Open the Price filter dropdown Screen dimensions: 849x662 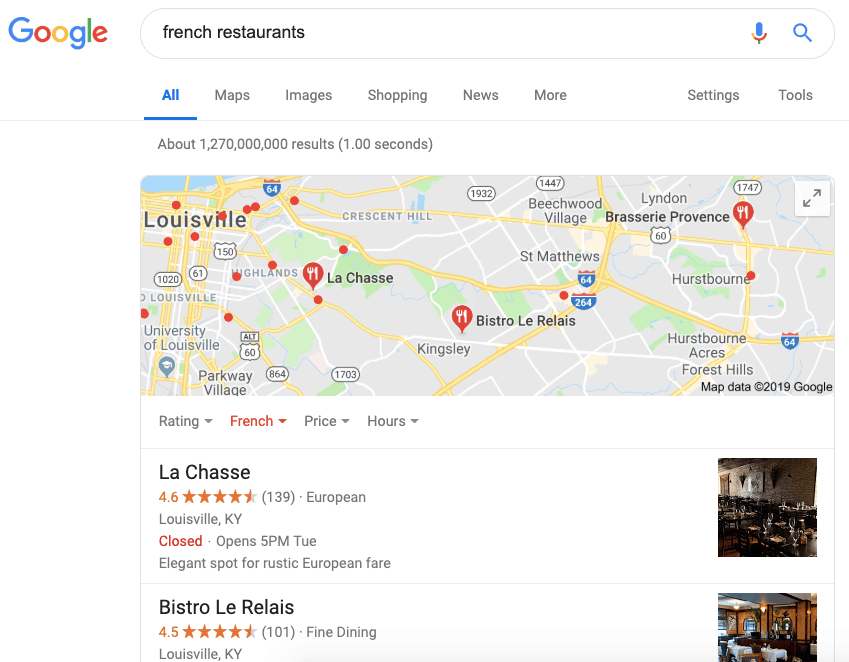pos(326,421)
